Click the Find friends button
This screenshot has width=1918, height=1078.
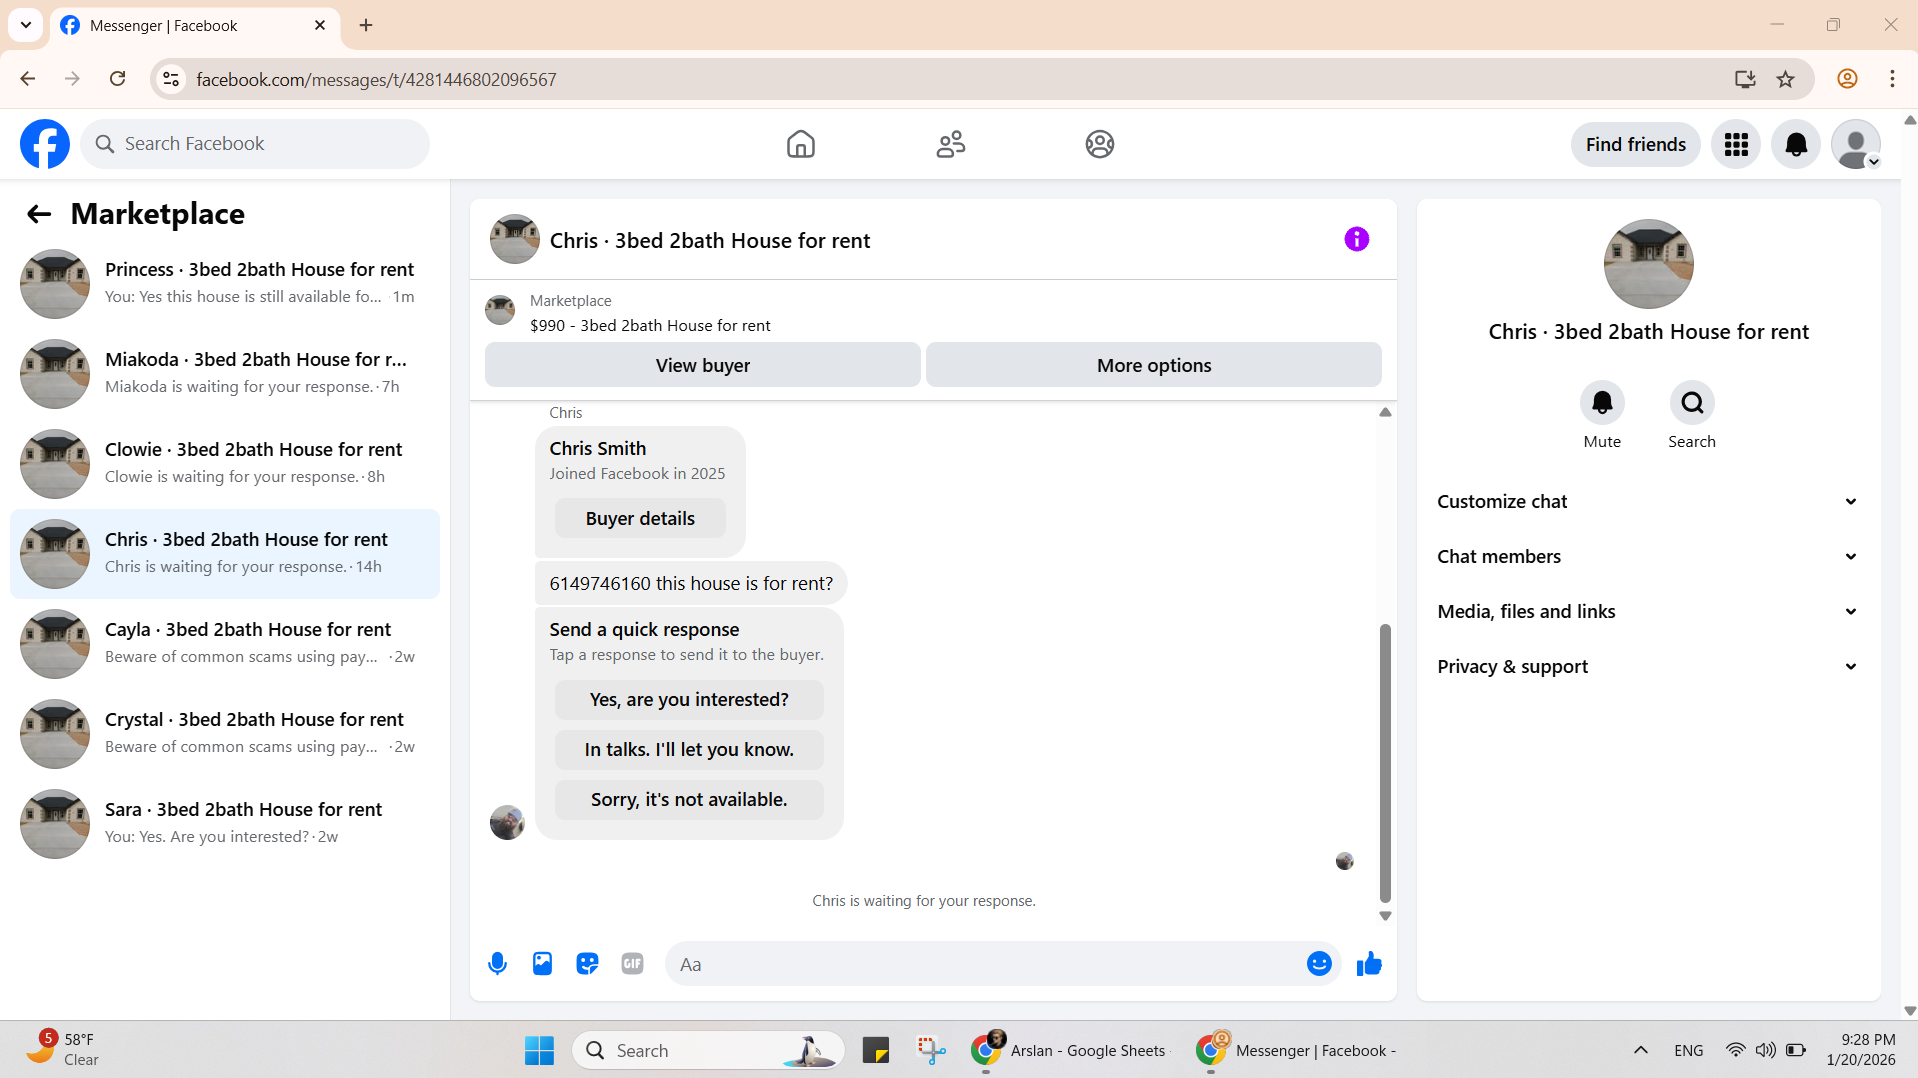click(1636, 144)
